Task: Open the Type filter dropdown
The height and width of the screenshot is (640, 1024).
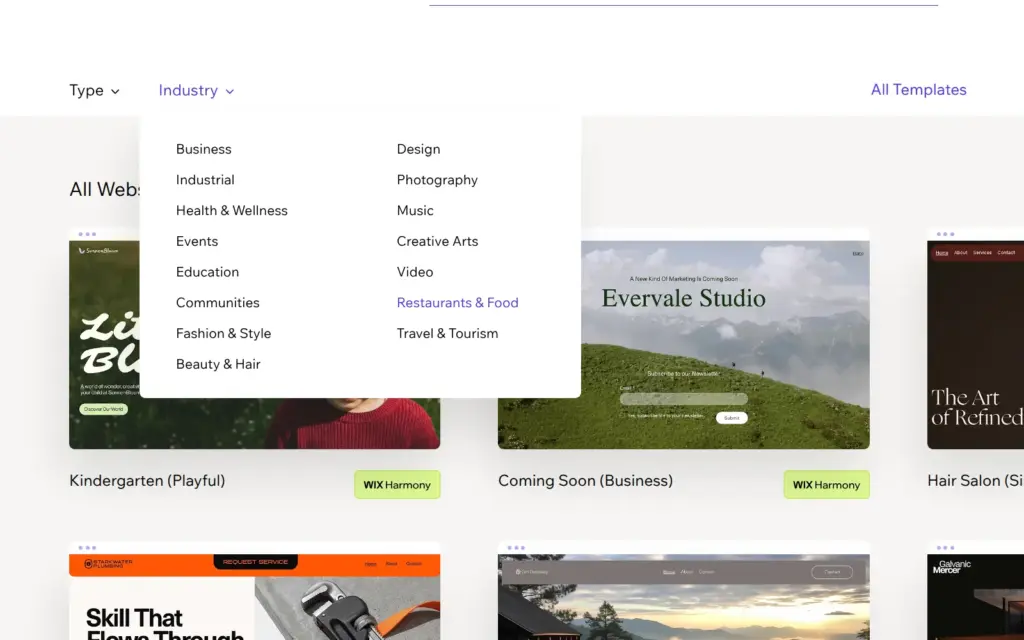Action: (x=95, y=90)
